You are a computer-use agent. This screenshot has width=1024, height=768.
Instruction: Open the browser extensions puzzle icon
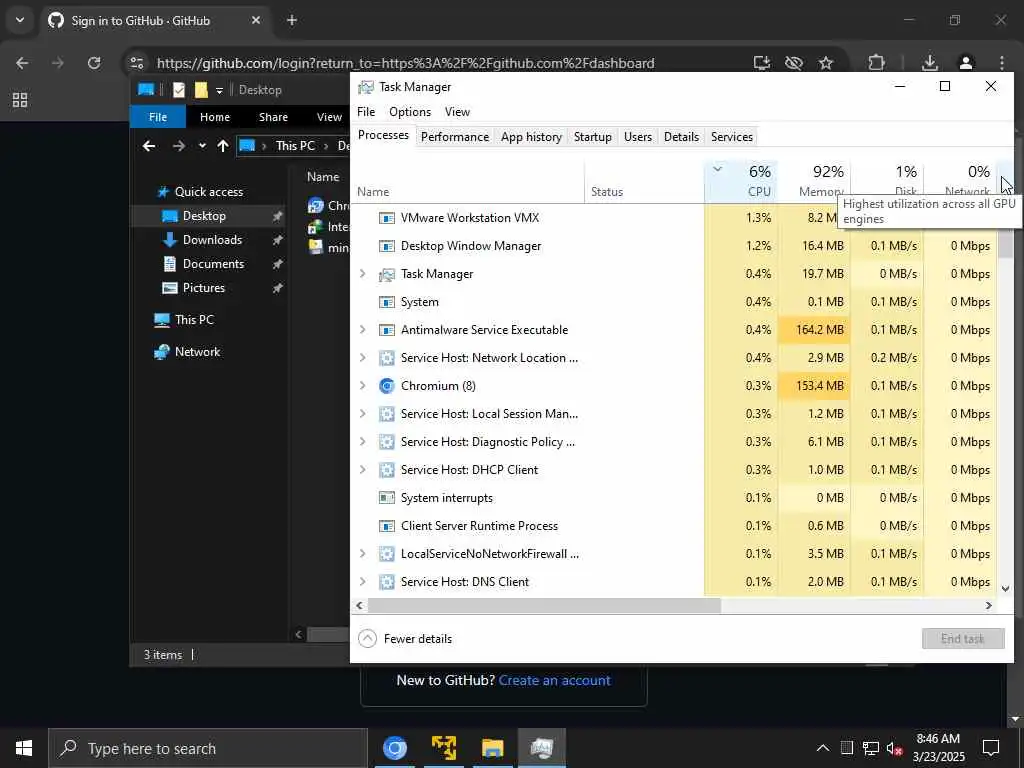(876, 63)
